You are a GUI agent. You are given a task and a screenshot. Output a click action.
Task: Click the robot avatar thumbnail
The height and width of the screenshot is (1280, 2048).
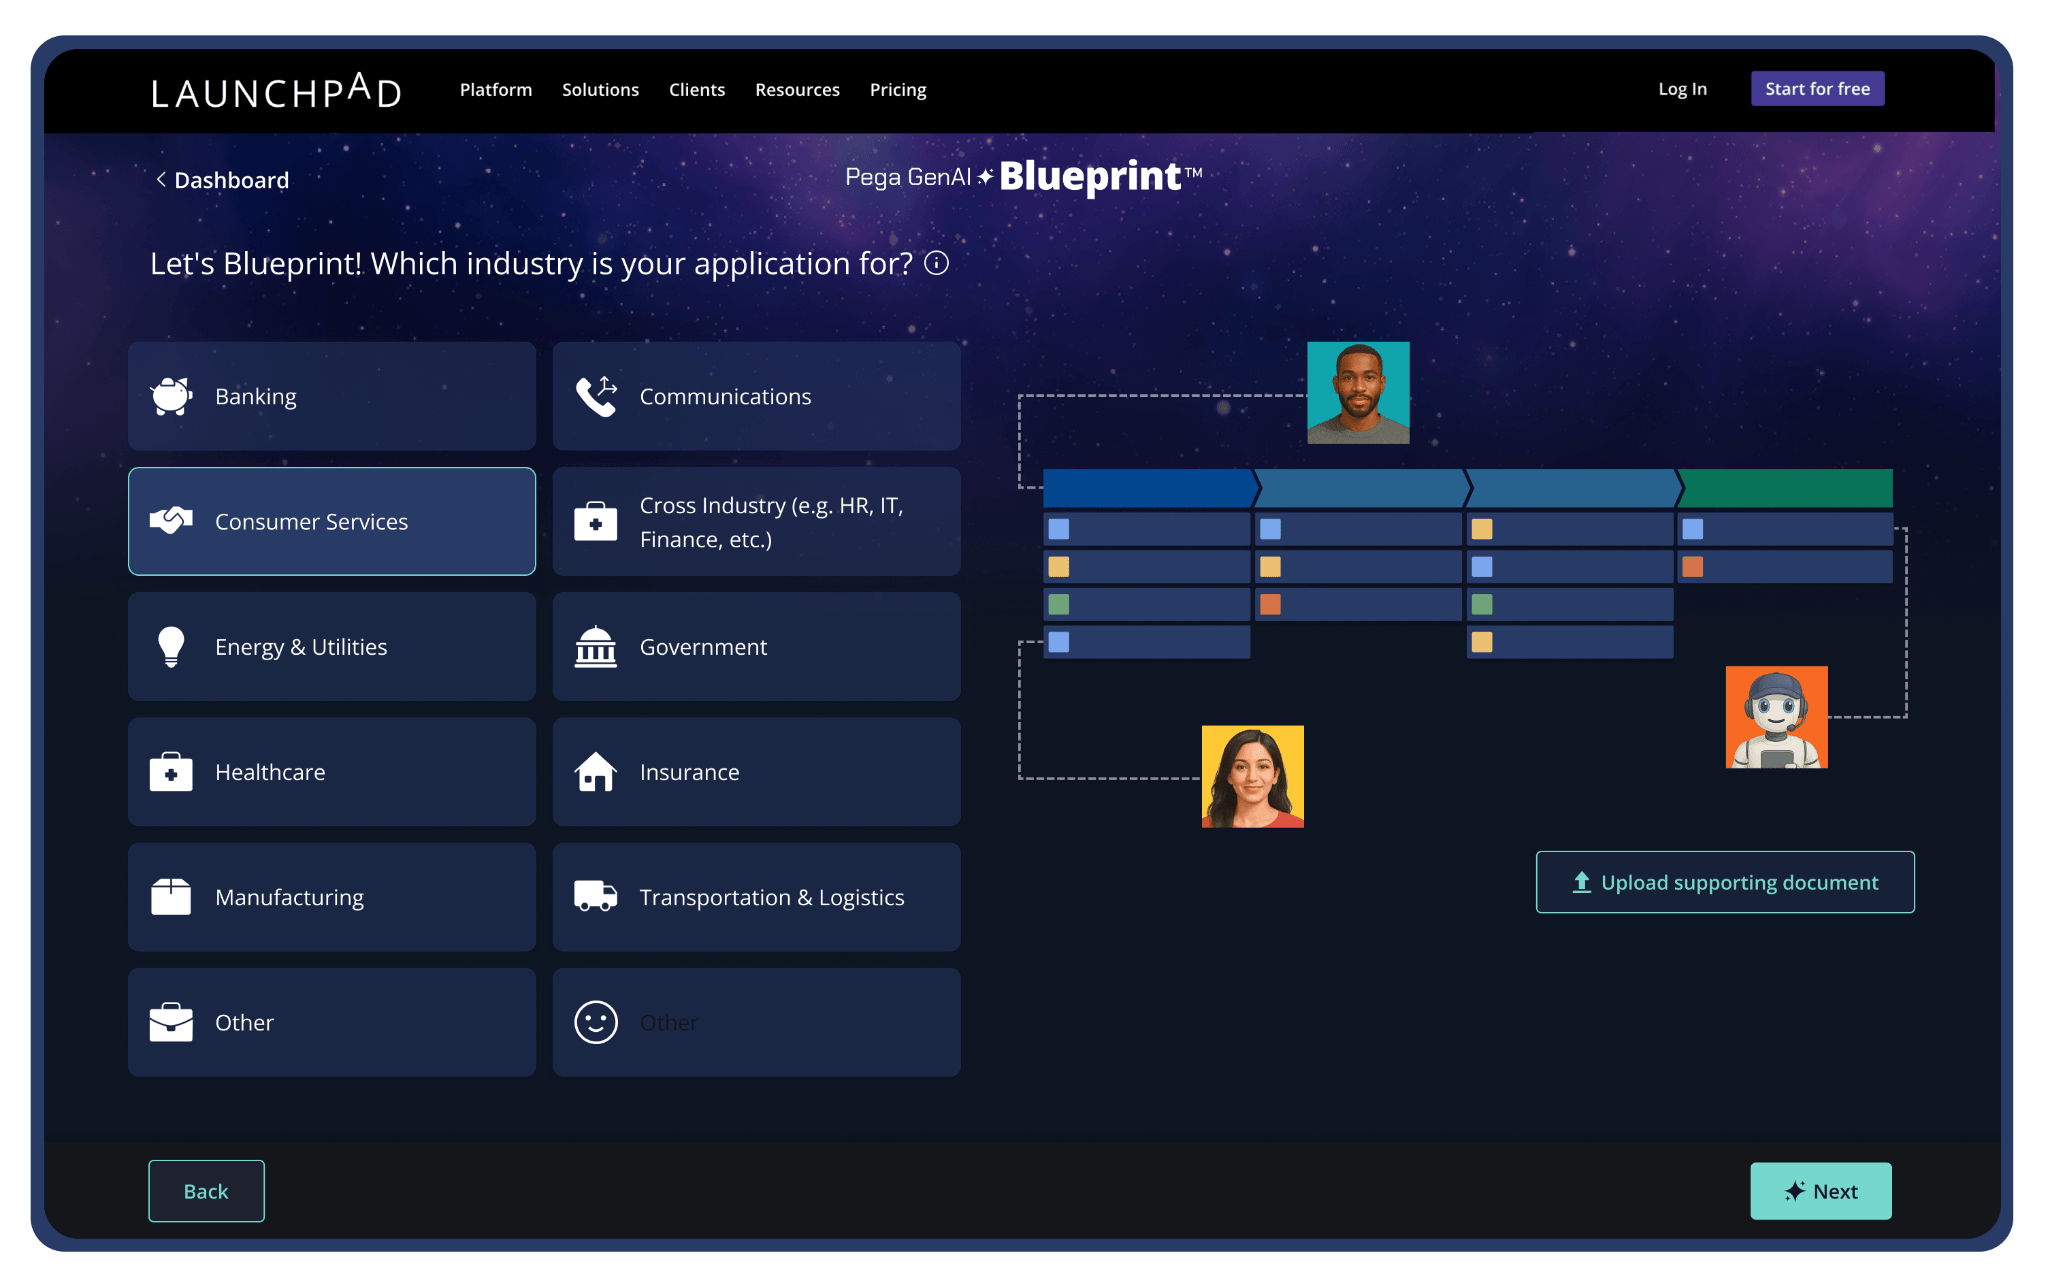tap(1777, 717)
